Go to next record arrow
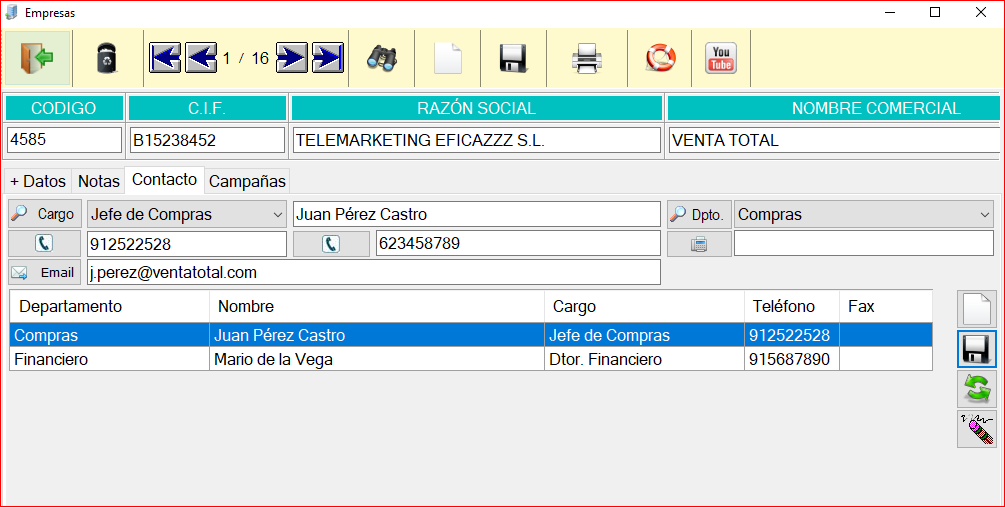 [292, 58]
